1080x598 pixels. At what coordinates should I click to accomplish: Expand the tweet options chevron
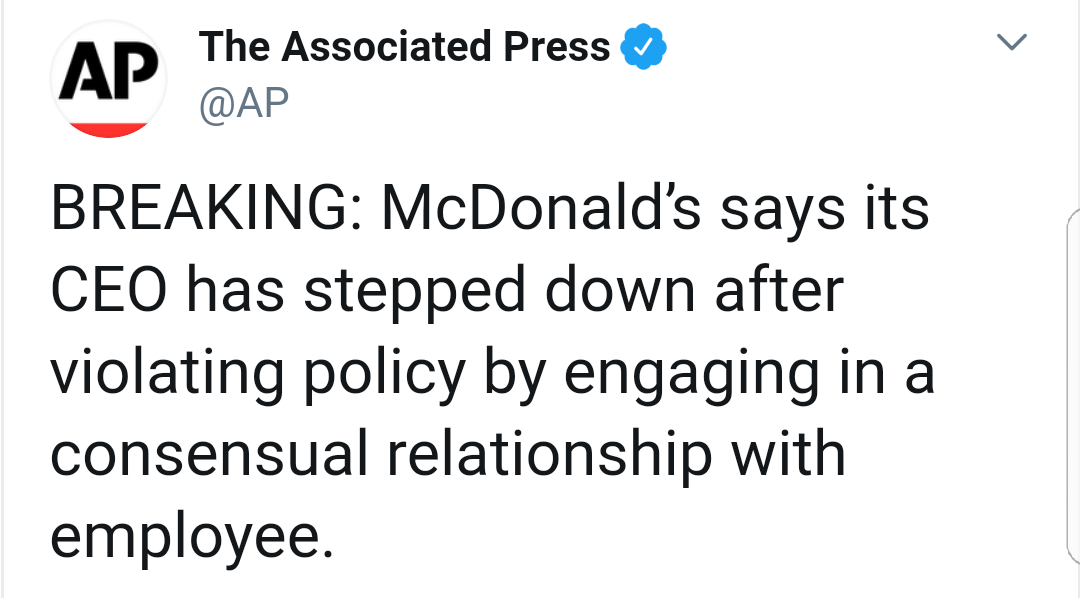coord(1012,42)
